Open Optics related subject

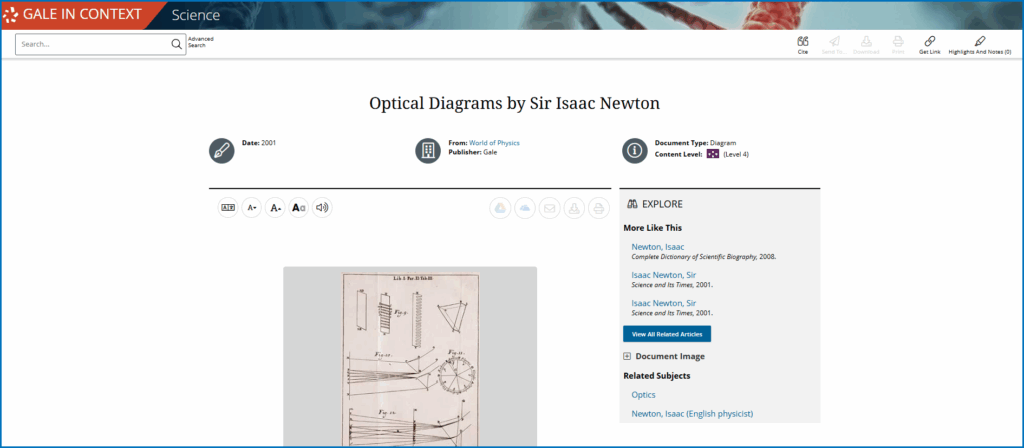point(643,395)
